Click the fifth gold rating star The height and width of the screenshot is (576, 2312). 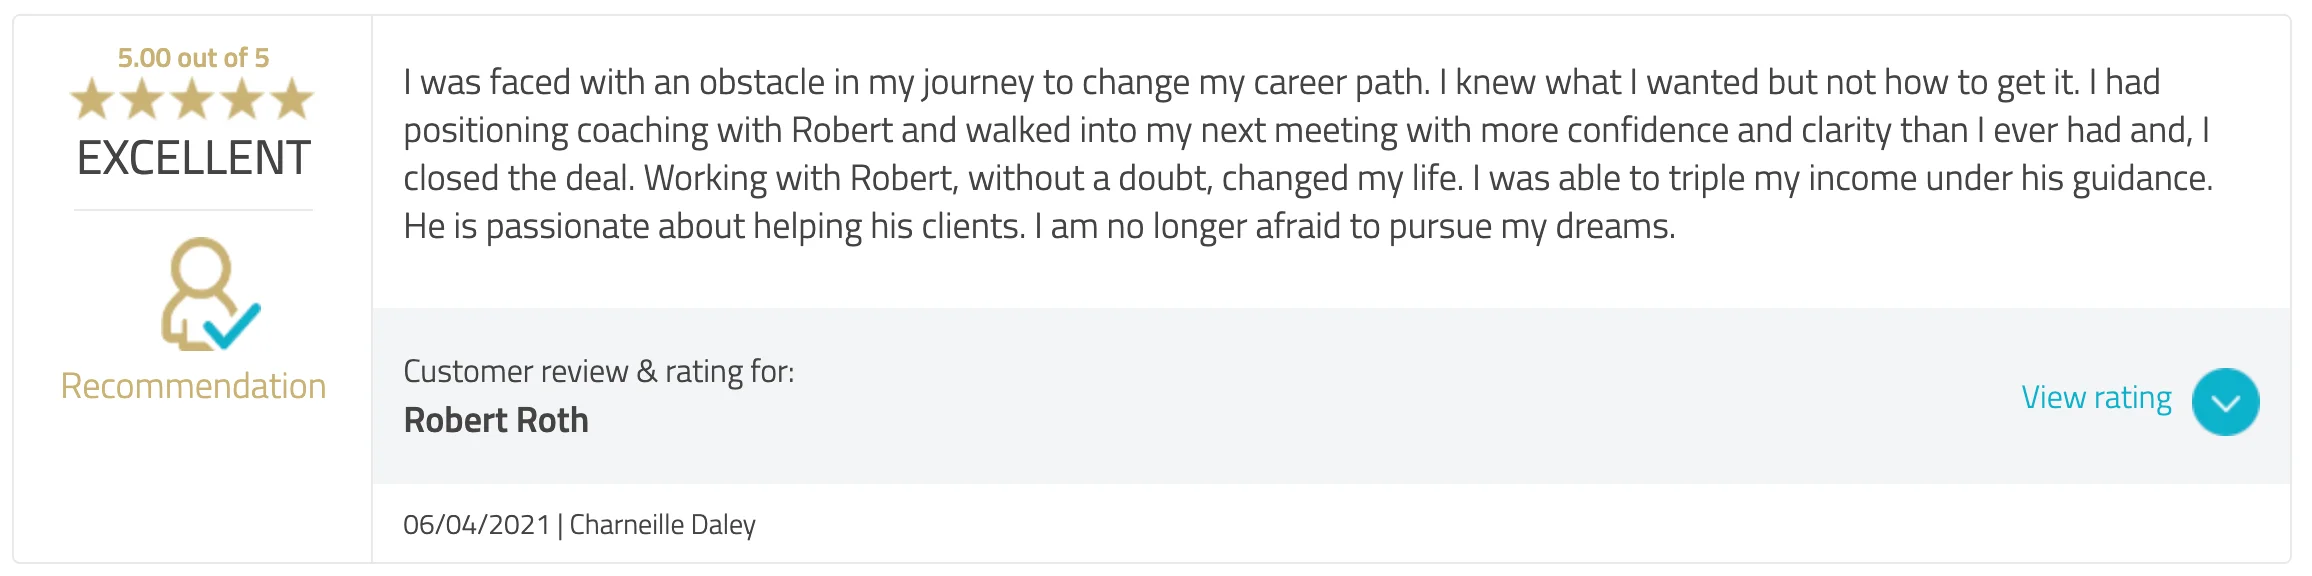(x=292, y=100)
